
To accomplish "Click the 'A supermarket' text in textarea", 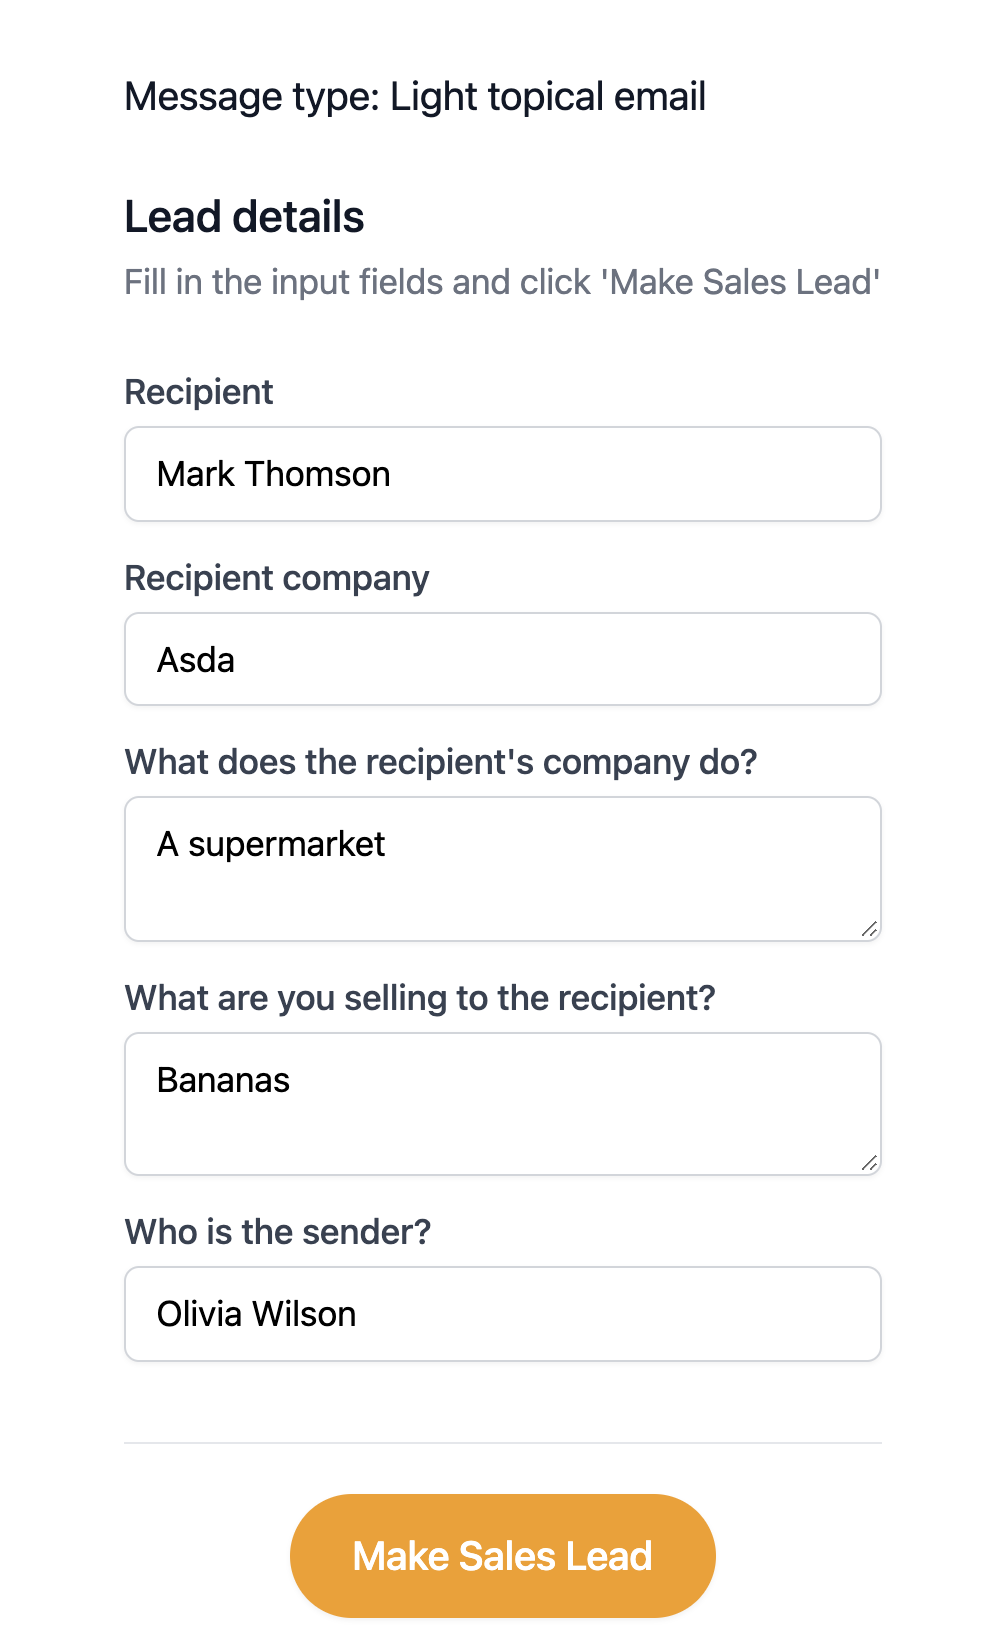I will 271,845.
